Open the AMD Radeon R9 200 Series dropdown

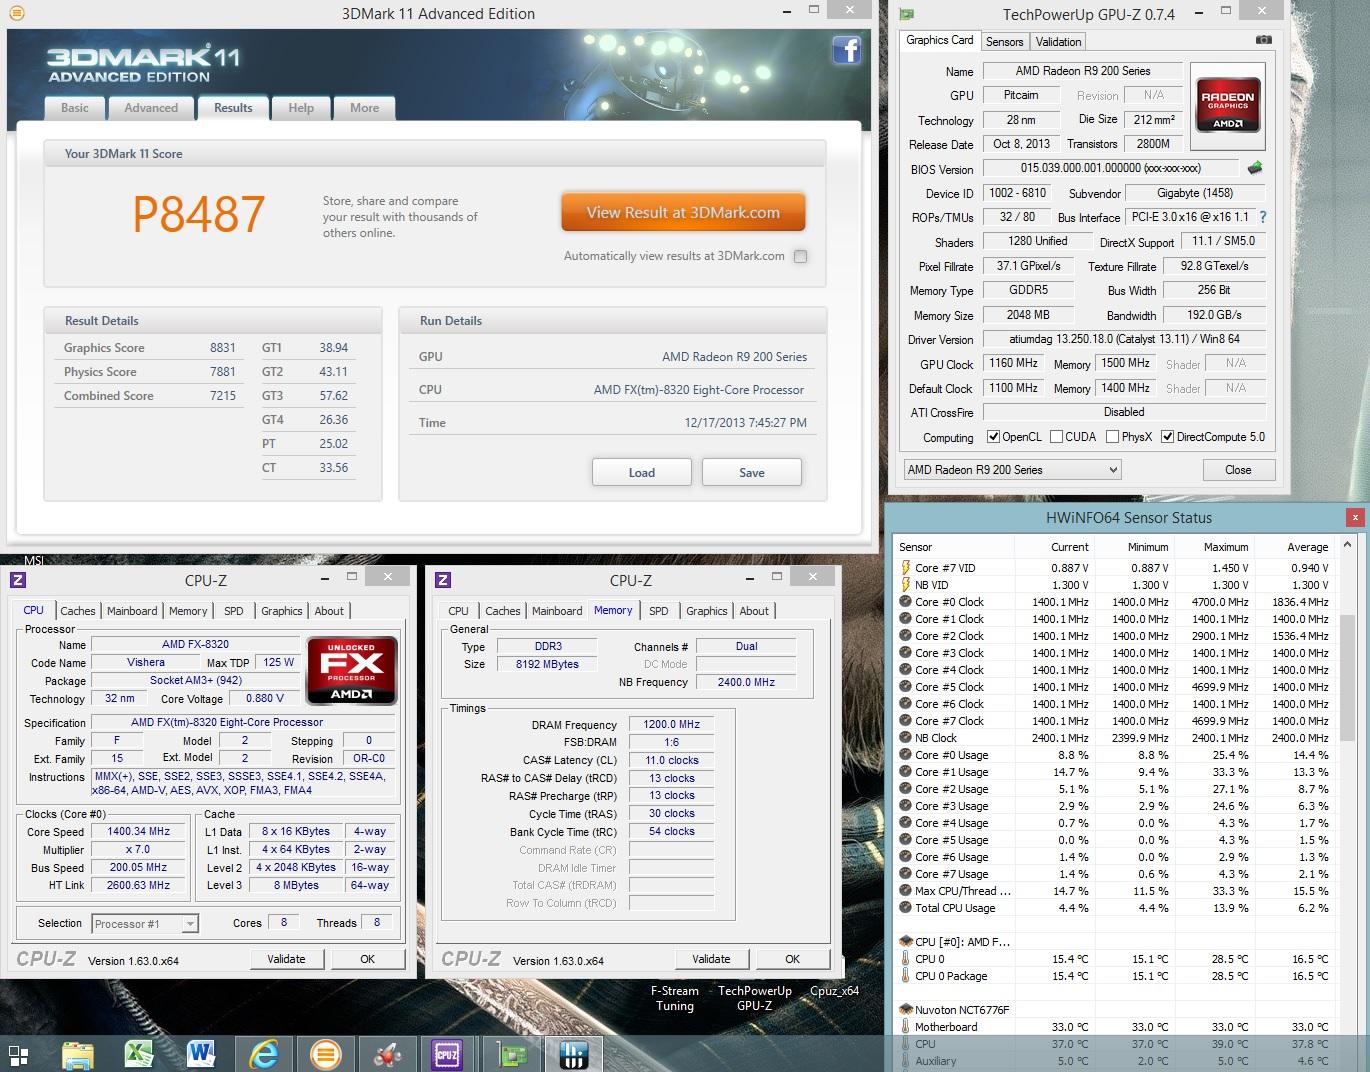[1012, 470]
